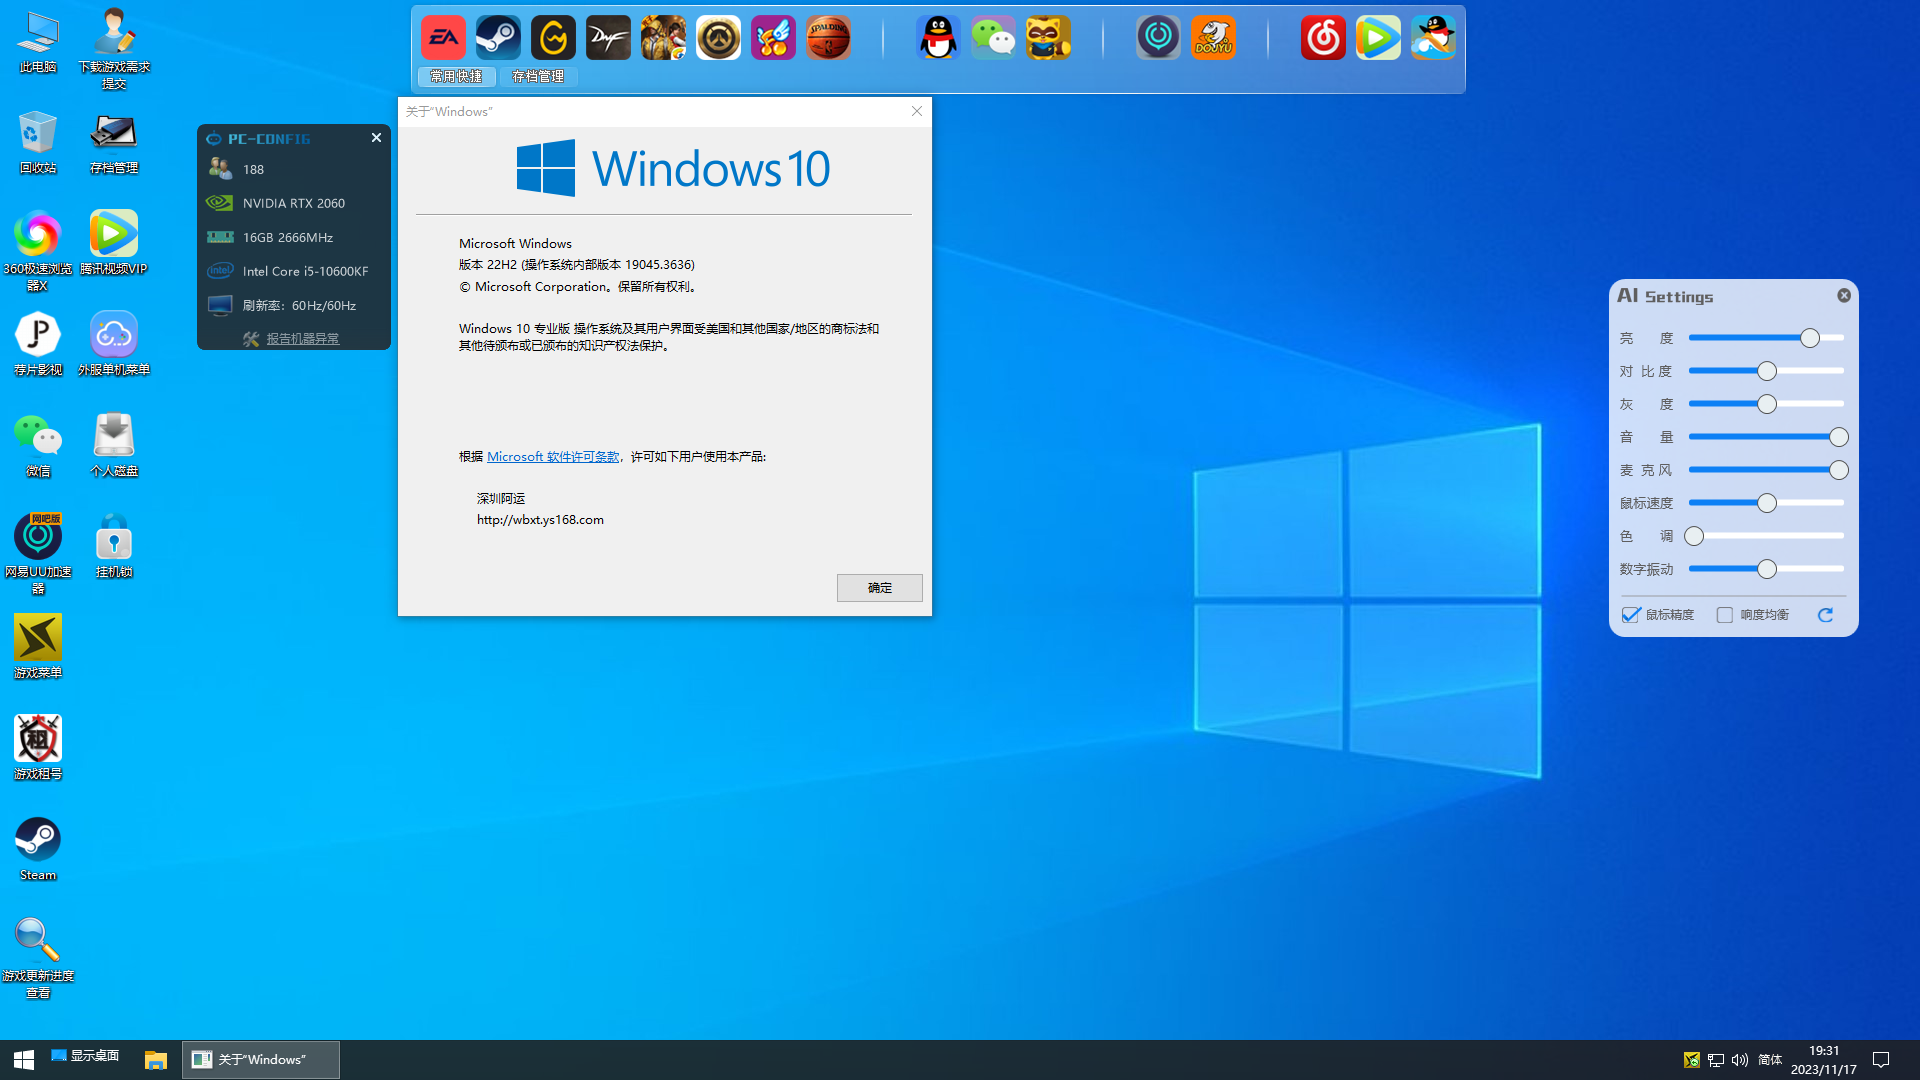Open QQ penguin icon in dock
1920x1080 pixels.
938,38
